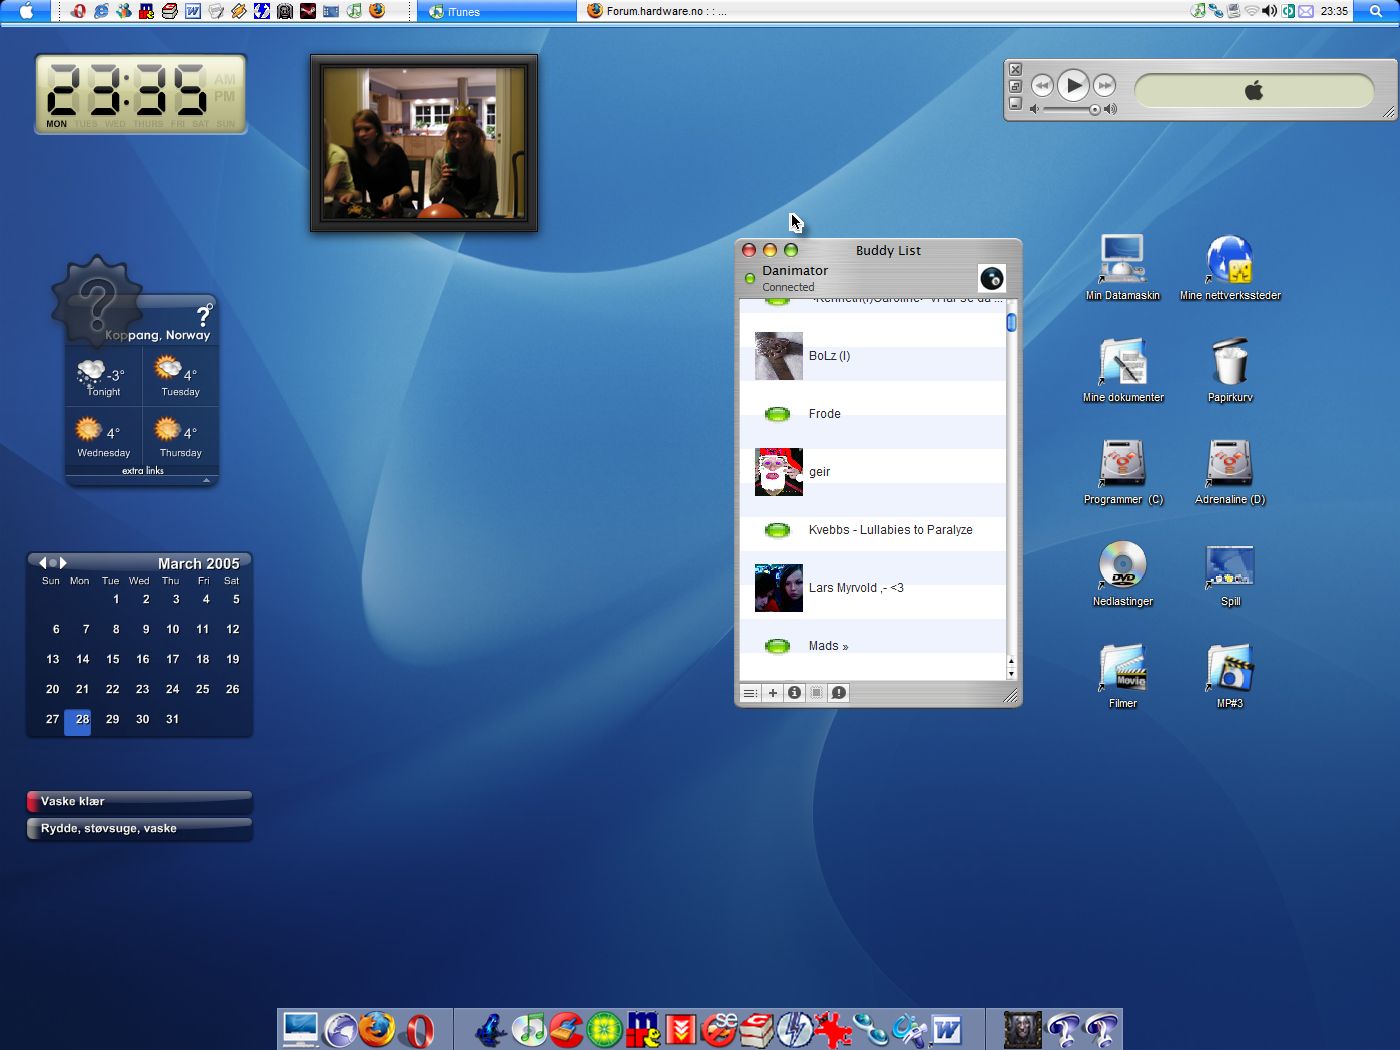Screen dimensions: 1400x1050
Task: Launch CCleaner from the bottom dock
Action: [567, 1029]
